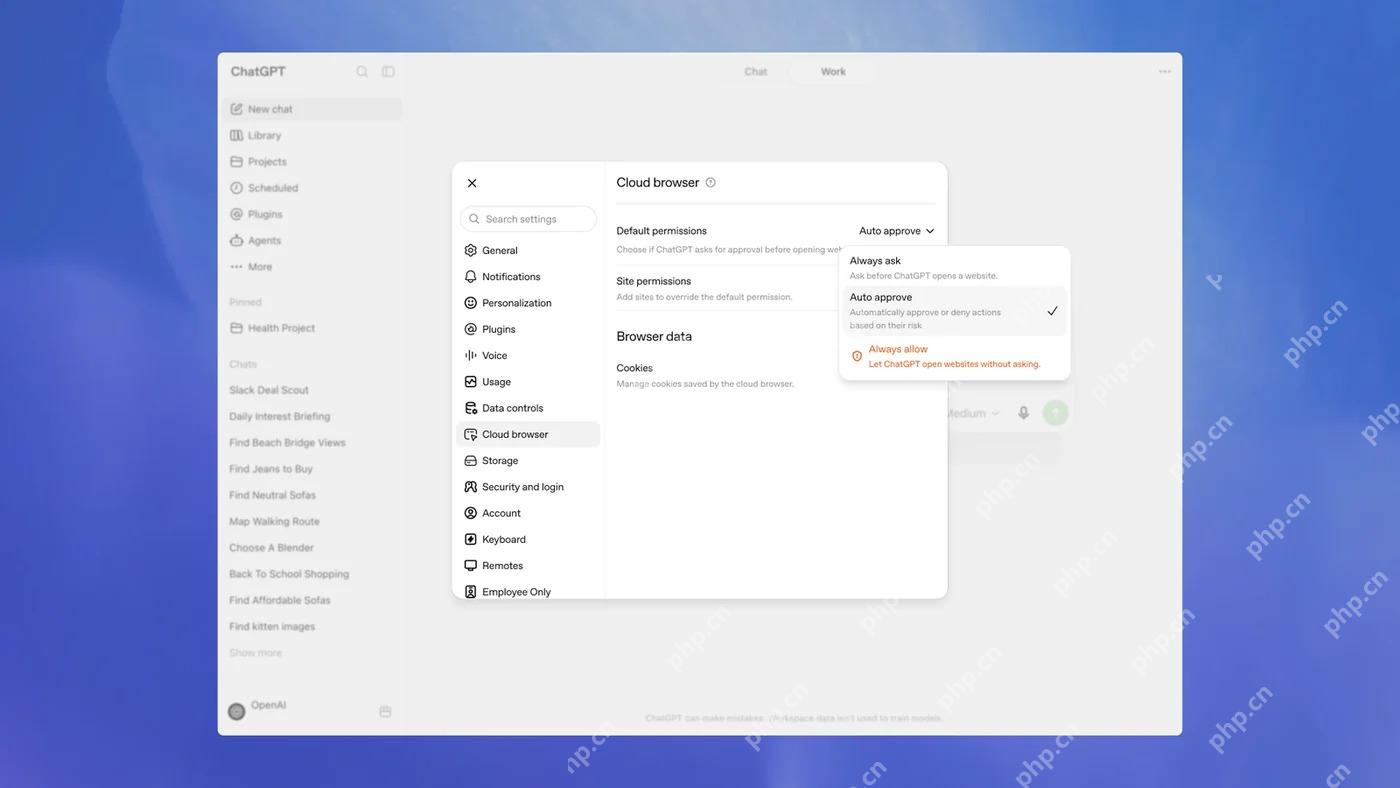Open the pinned Health Project
1400x788 pixels.
tap(312, 328)
